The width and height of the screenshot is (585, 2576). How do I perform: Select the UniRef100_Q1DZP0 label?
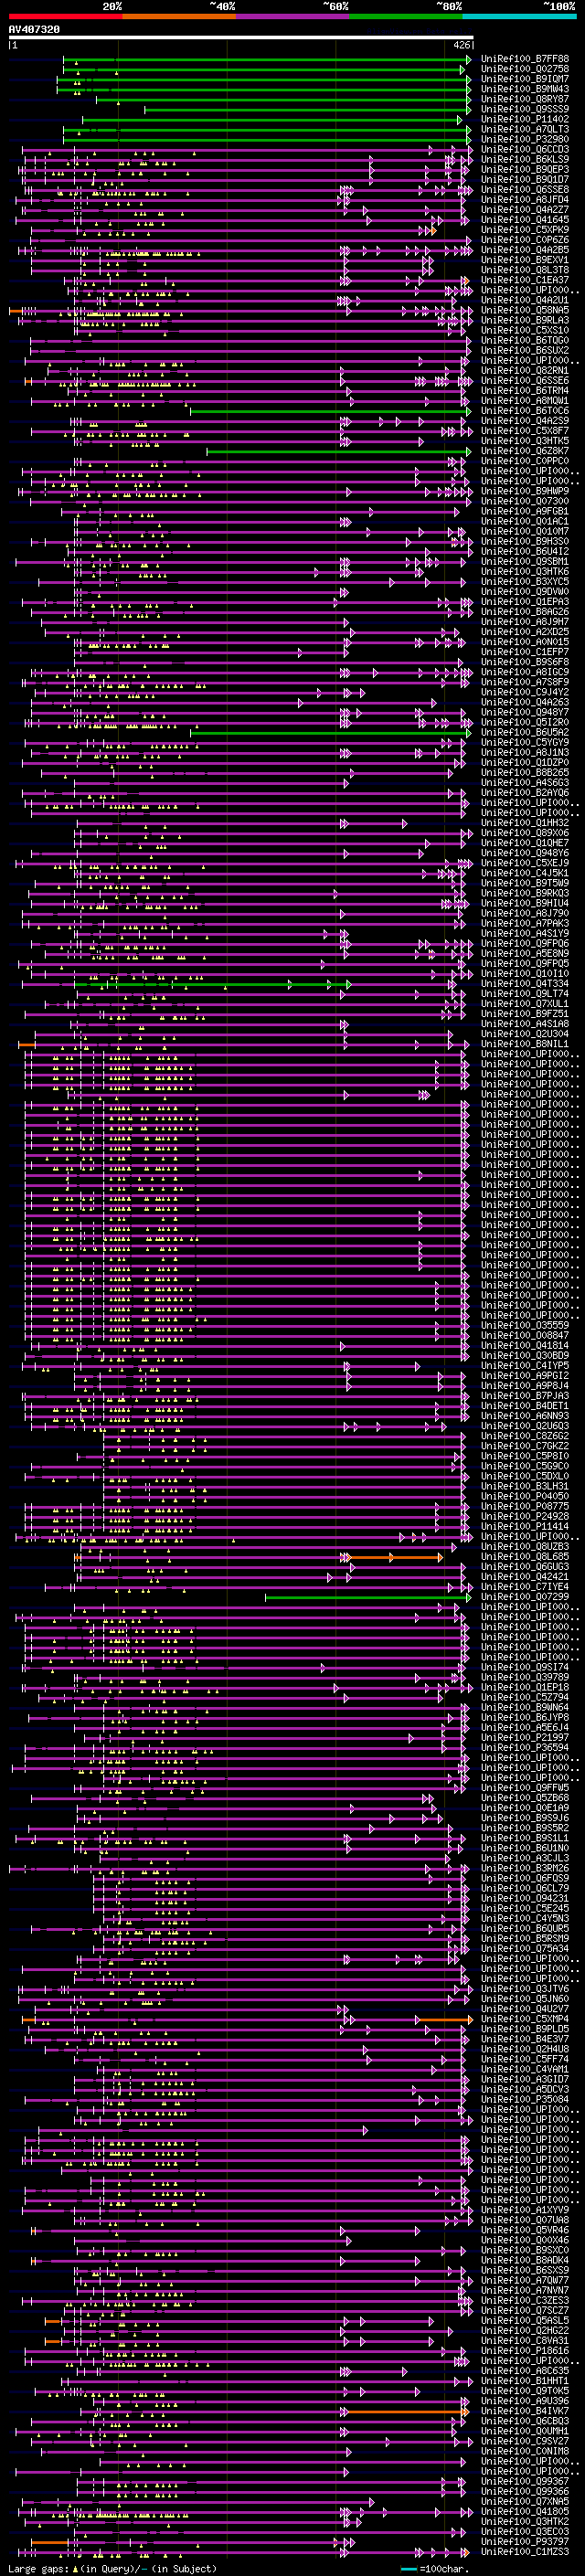click(x=525, y=762)
